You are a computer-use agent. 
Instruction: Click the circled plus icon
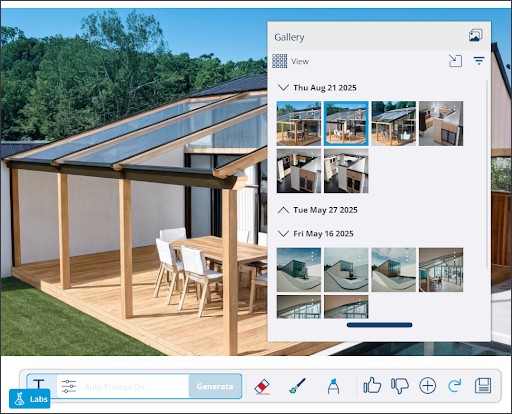pos(427,386)
